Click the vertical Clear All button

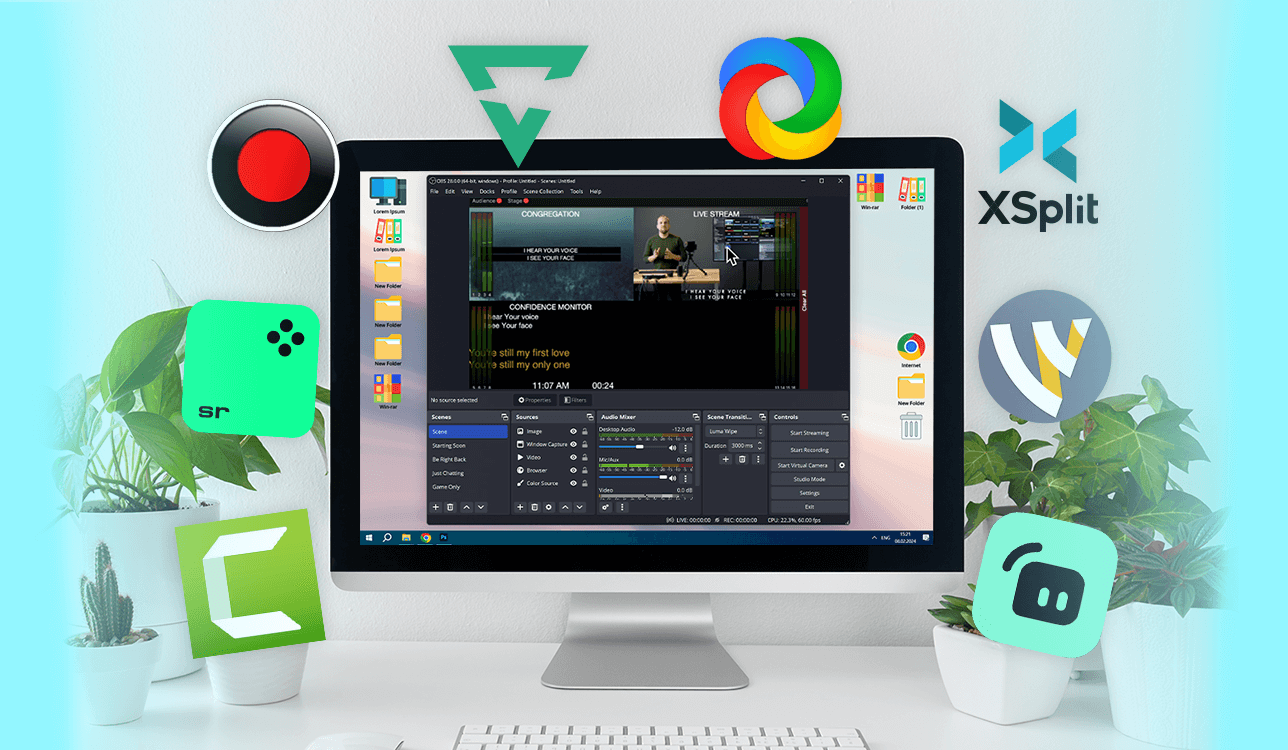tap(803, 300)
